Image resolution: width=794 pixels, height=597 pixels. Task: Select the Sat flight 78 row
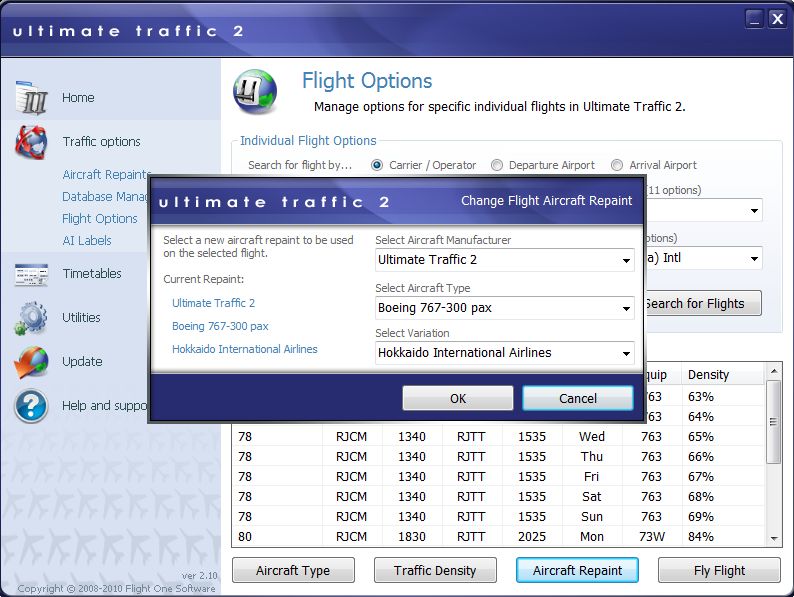498,496
